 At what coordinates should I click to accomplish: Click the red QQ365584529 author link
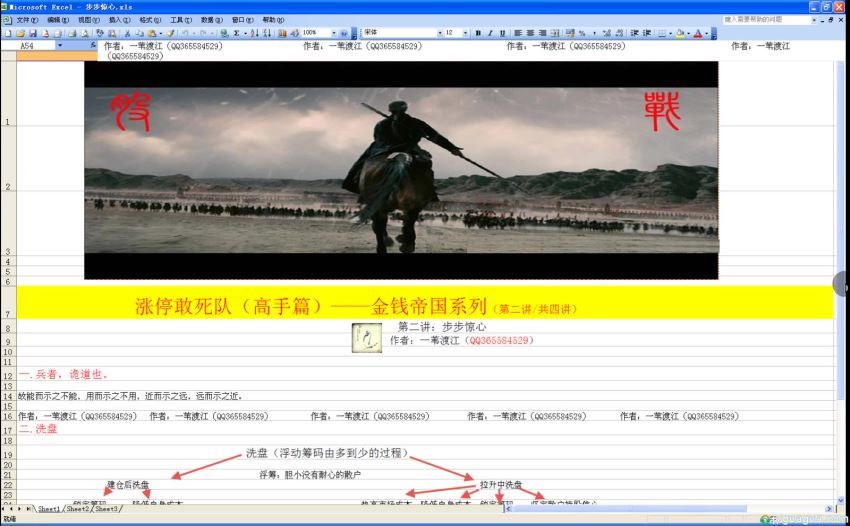[500, 341]
